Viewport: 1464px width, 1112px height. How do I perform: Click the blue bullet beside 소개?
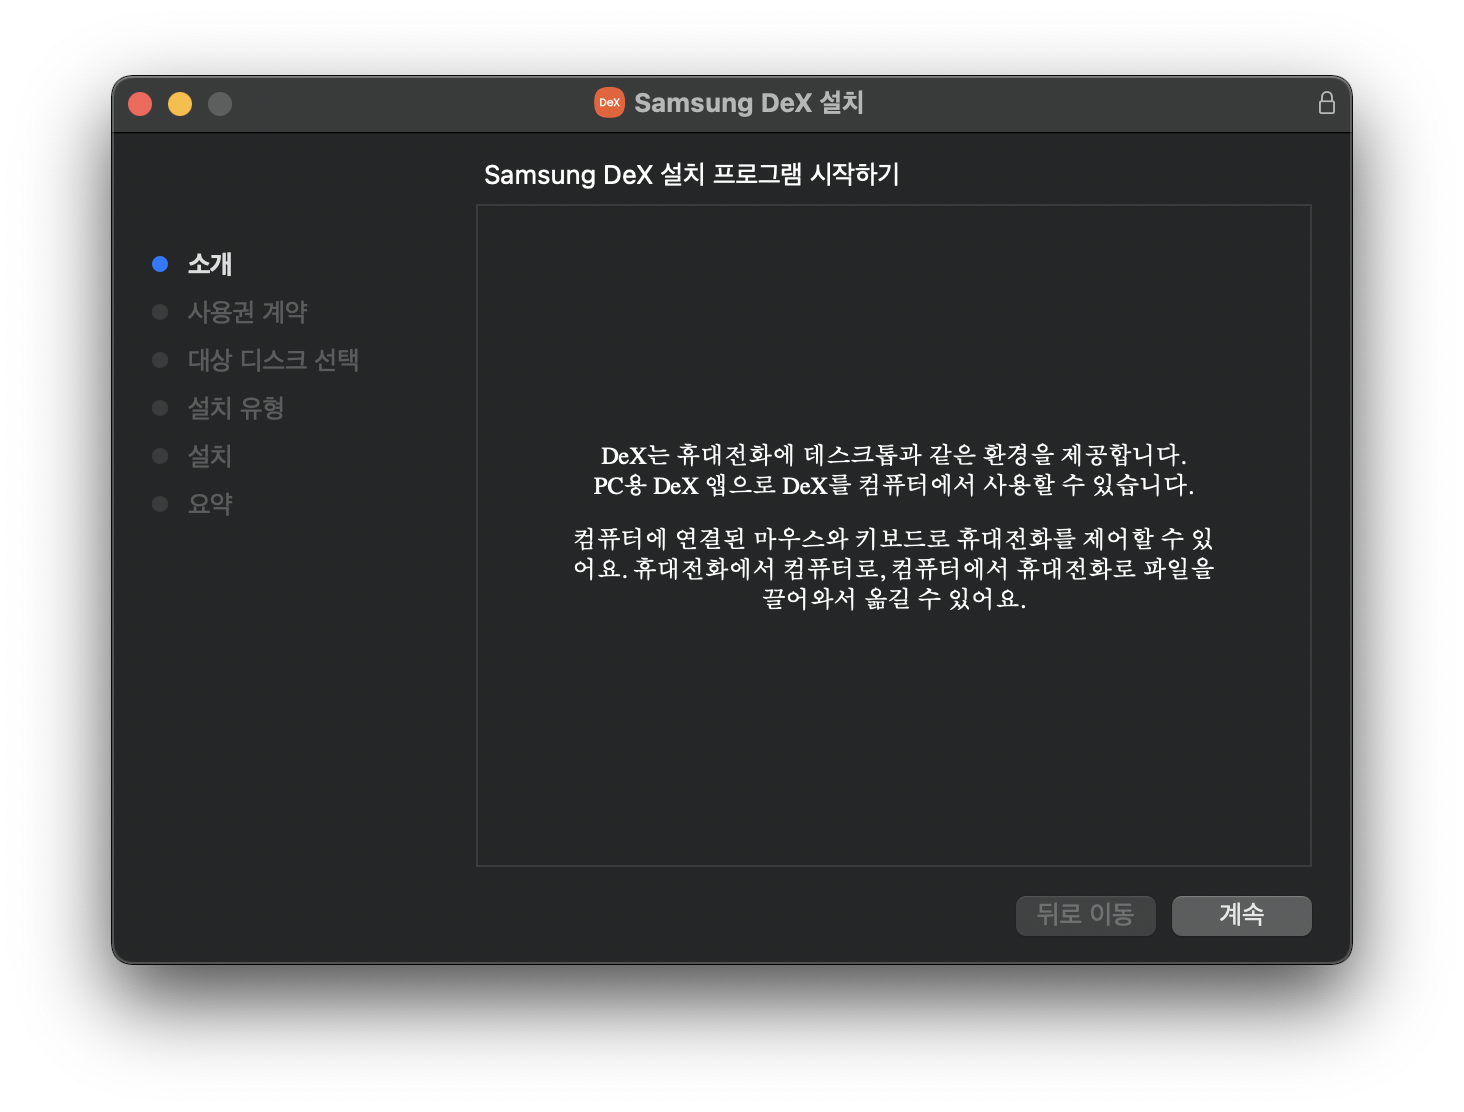[160, 264]
